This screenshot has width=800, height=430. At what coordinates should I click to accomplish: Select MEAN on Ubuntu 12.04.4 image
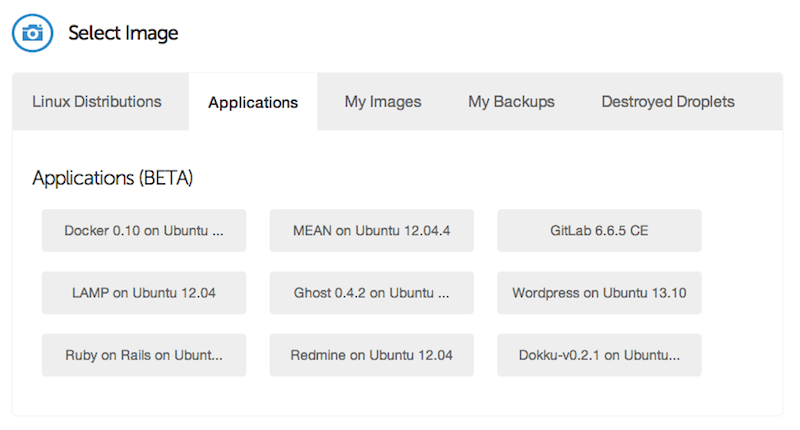(372, 230)
